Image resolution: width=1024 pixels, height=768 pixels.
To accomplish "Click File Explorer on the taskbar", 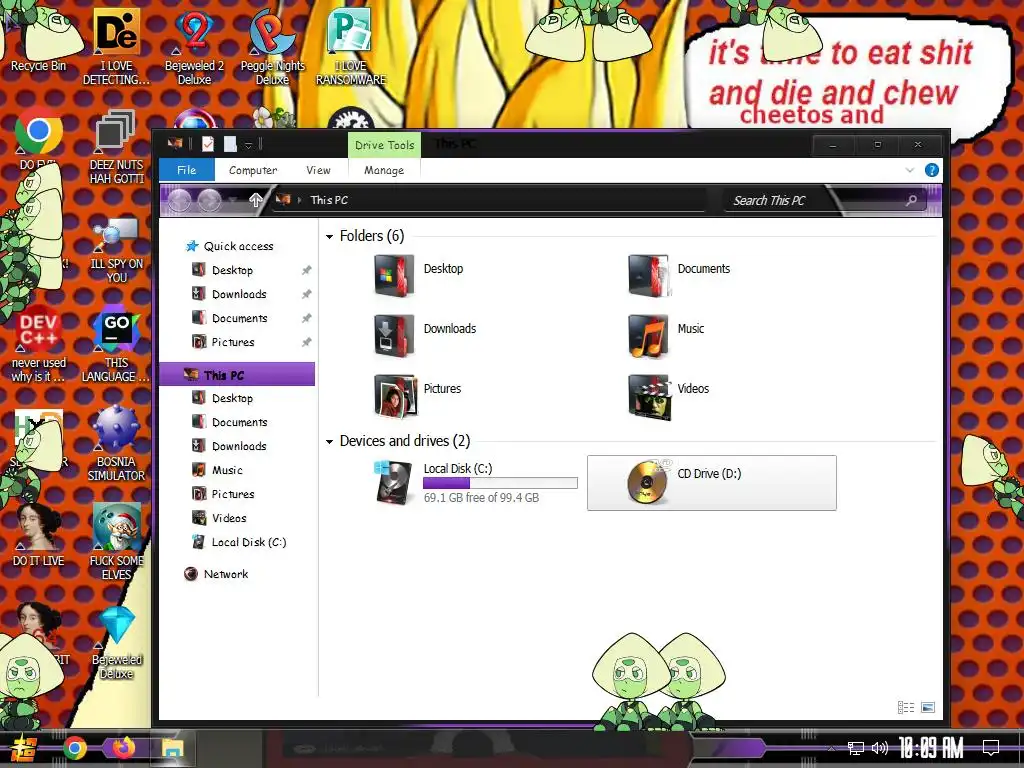I will 172,748.
